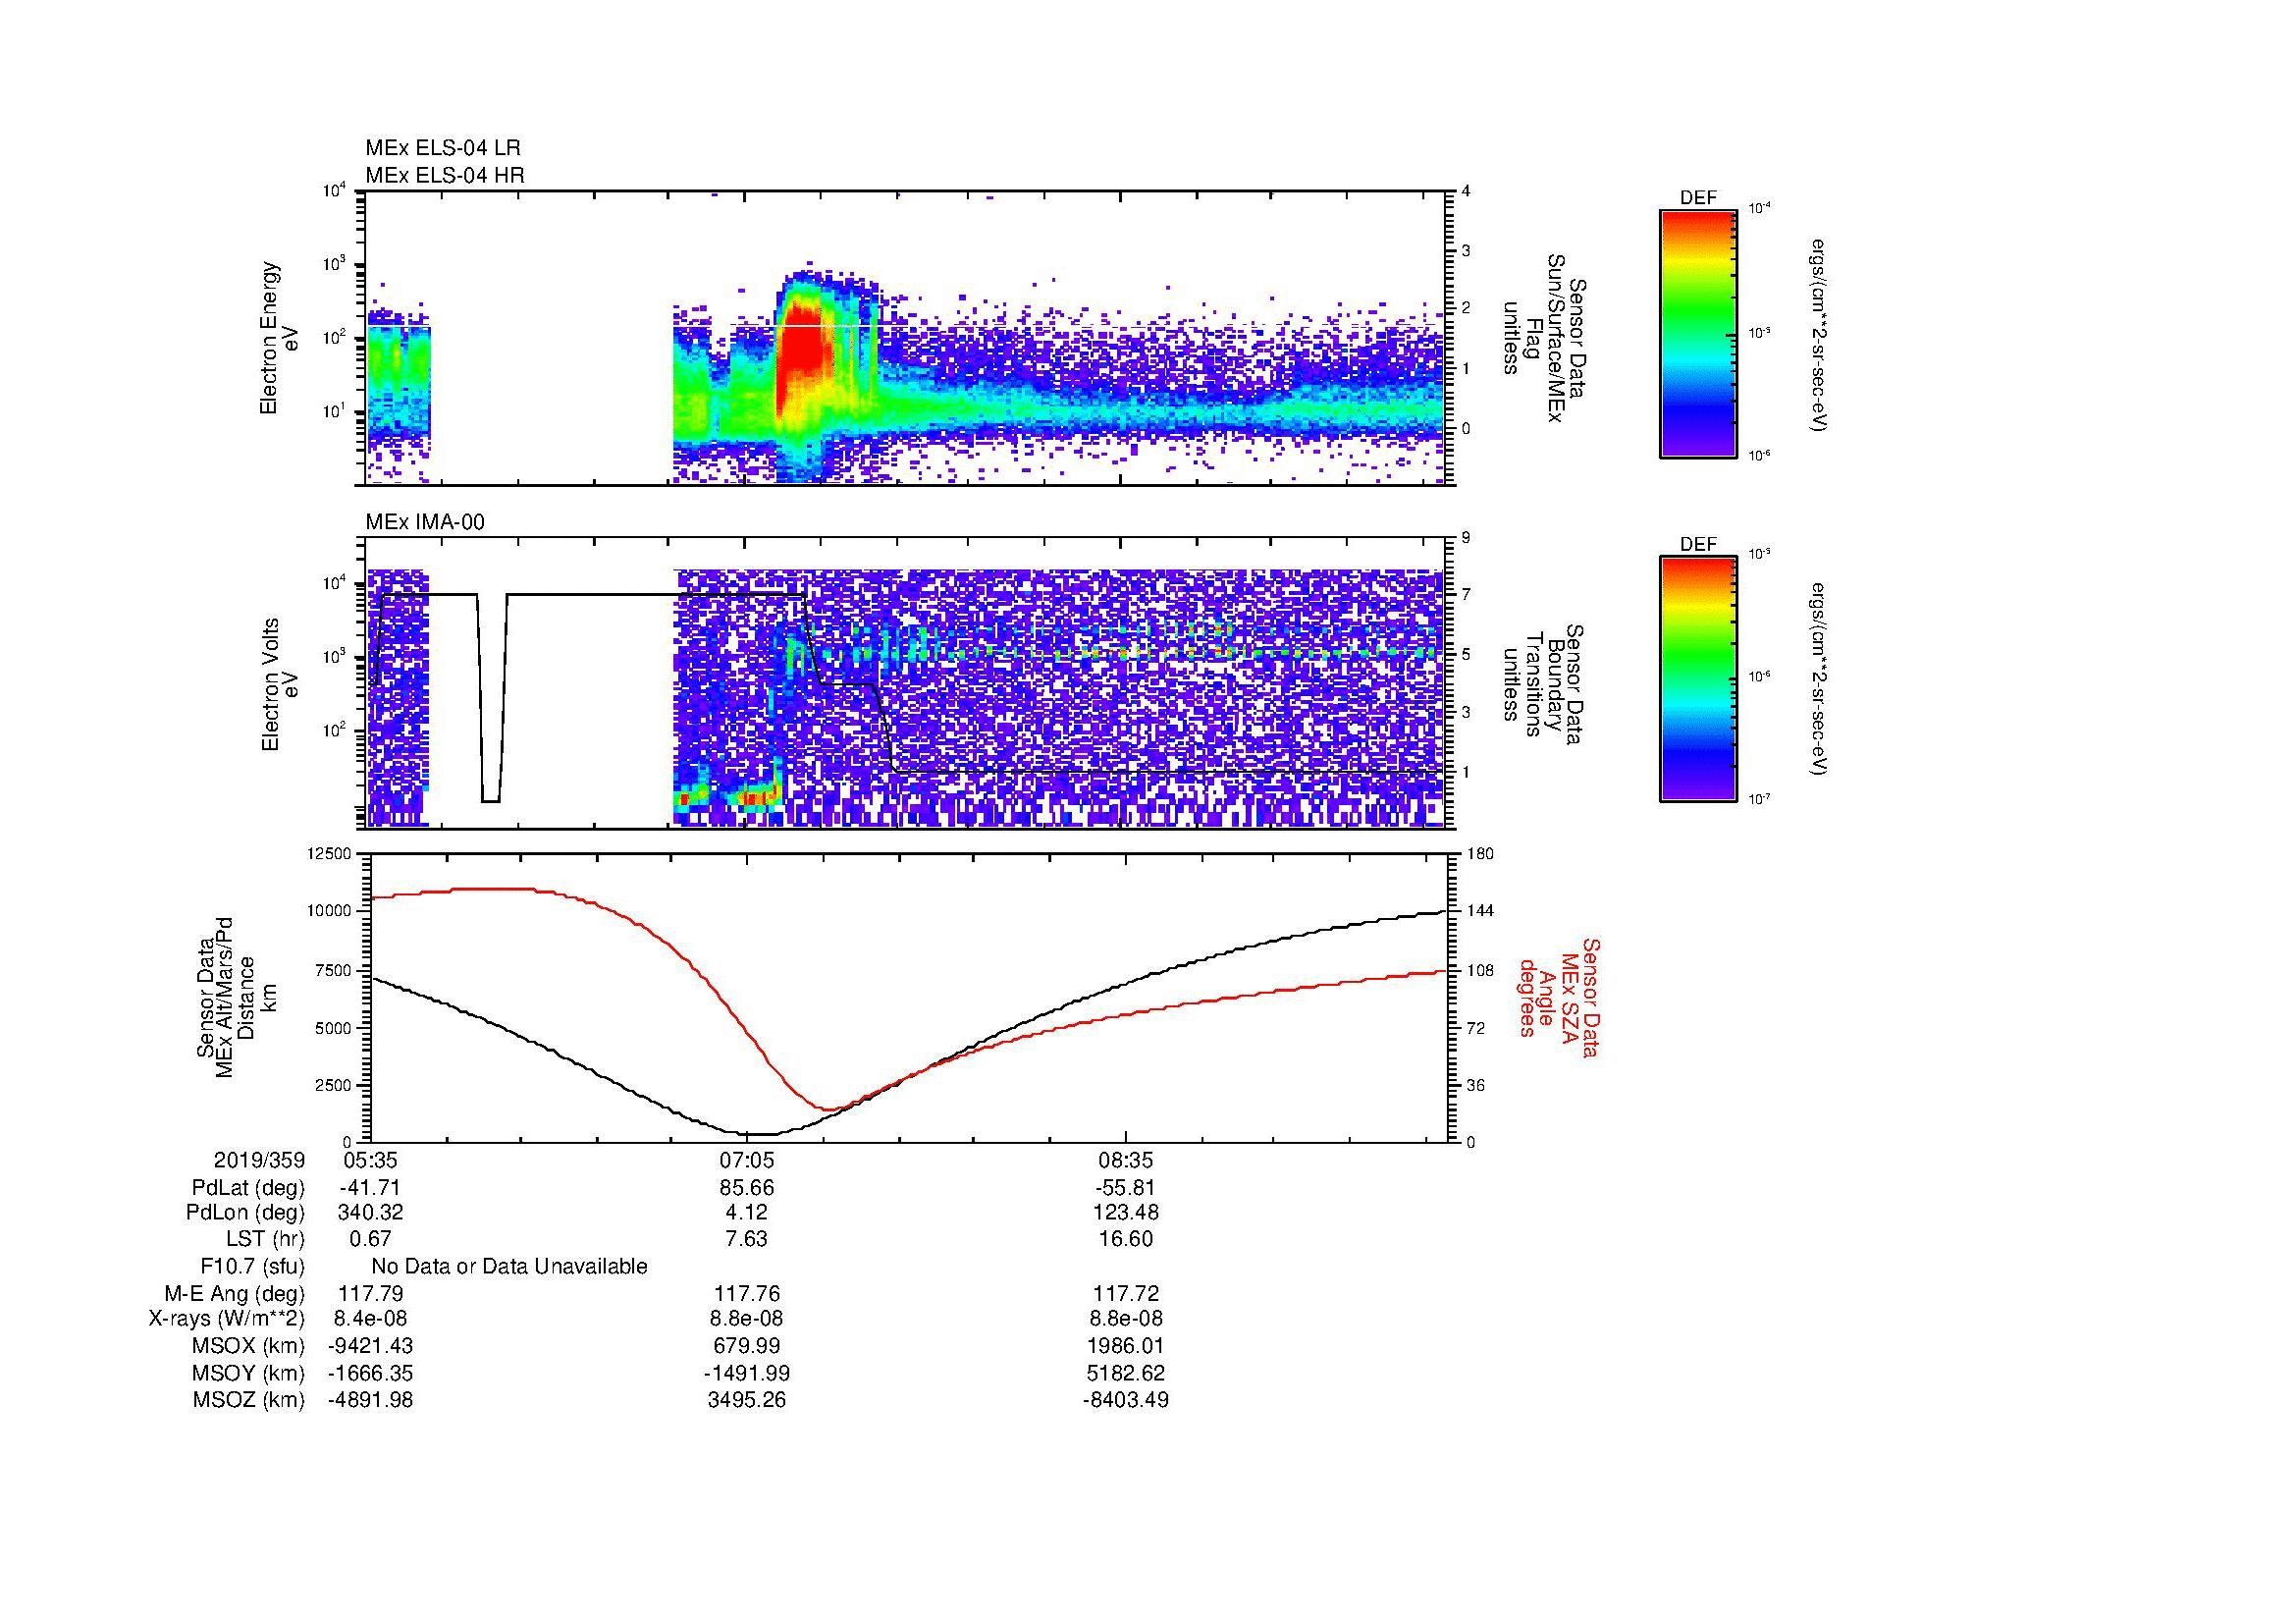Click the 'Boundary Transitions' right axis label

pyautogui.click(x=1544, y=686)
